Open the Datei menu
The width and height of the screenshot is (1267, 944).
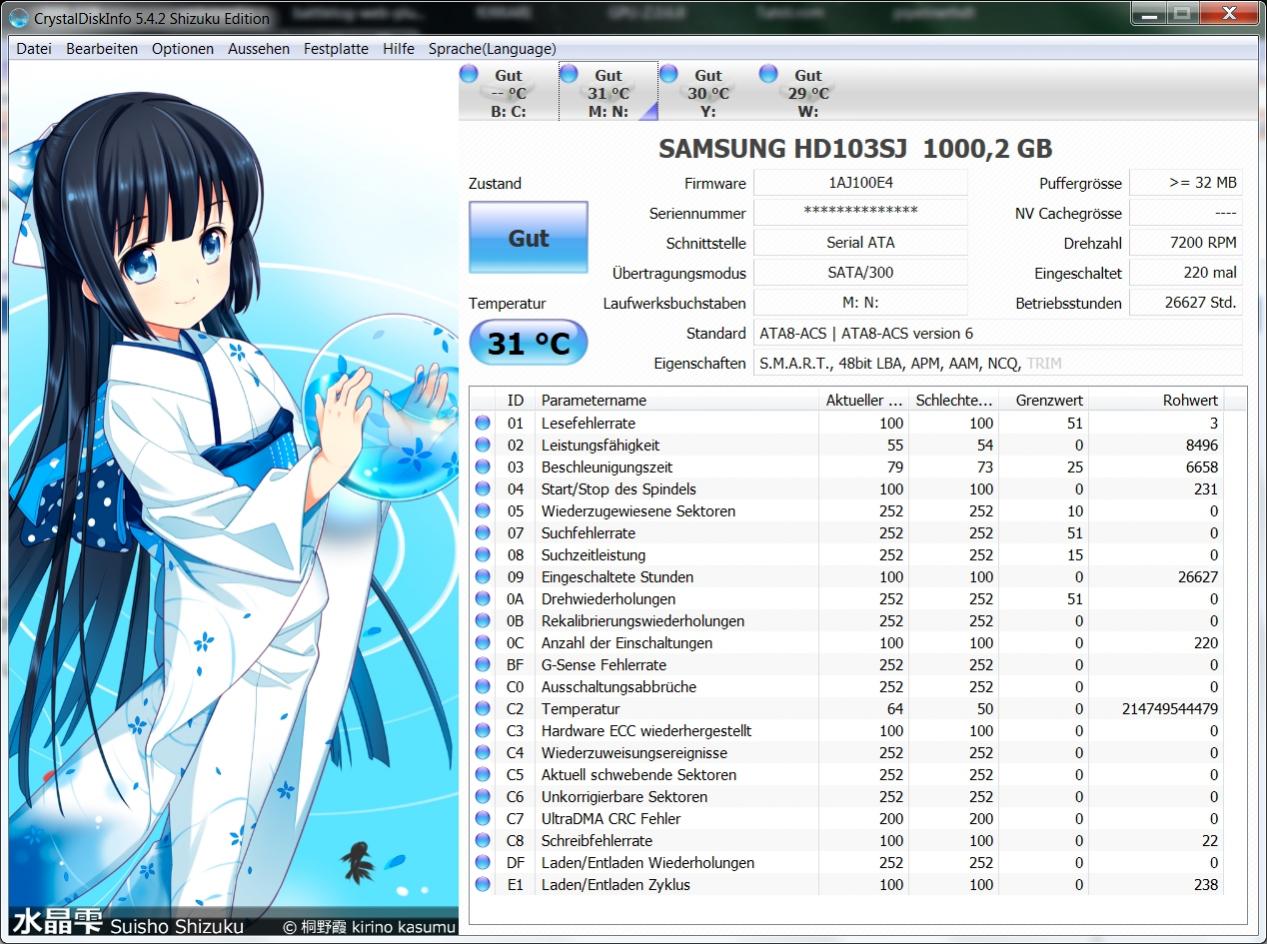coord(34,48)
